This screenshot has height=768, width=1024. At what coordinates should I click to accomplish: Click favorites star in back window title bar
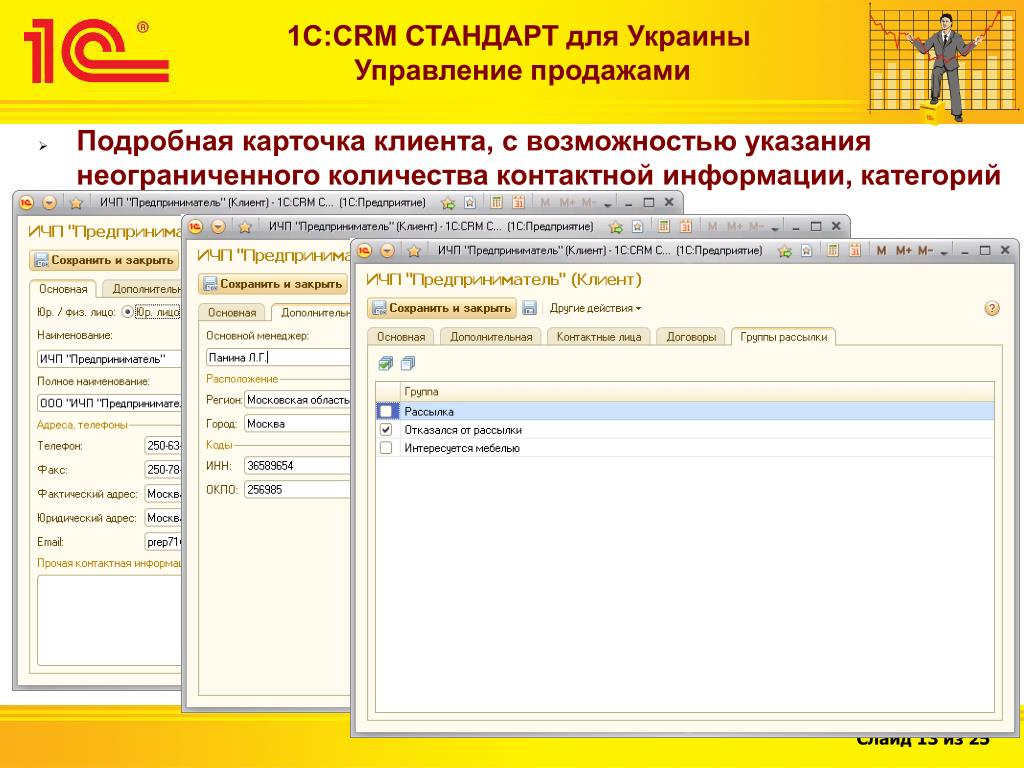(76, 203)
